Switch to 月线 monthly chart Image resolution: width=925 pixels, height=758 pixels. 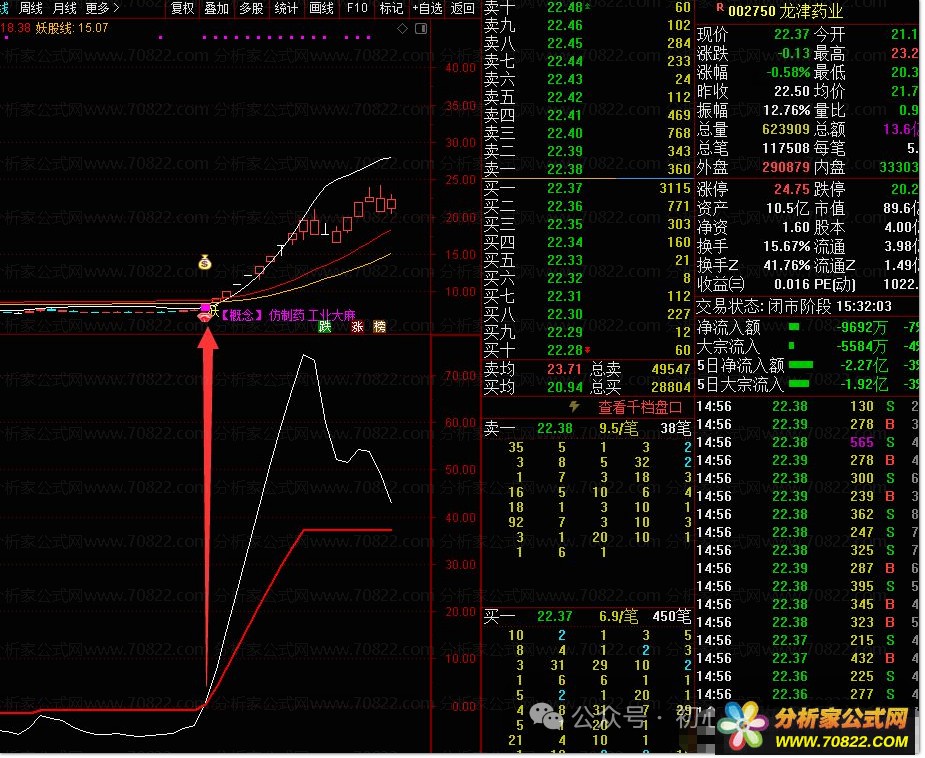coord(64,8)
